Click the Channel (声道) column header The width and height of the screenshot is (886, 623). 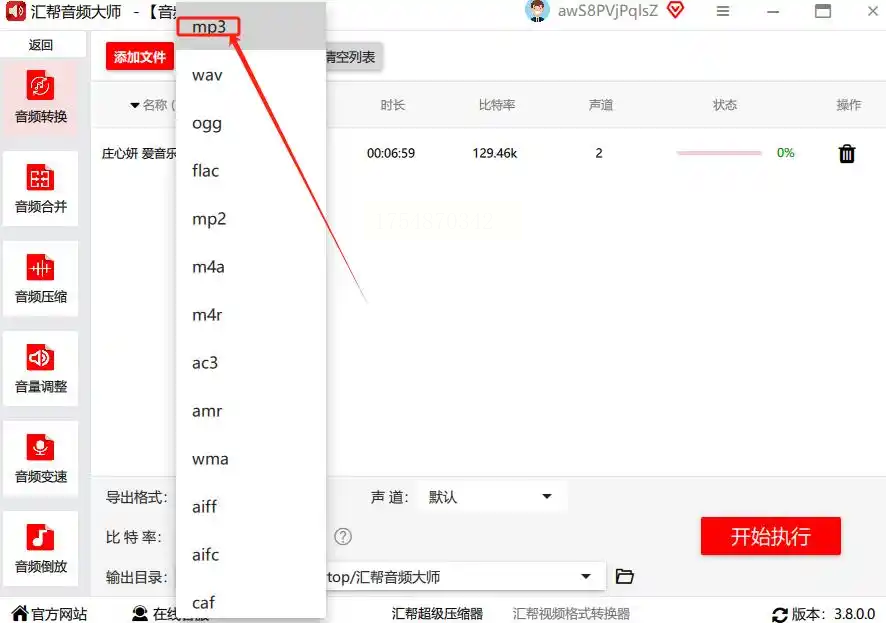(601, 104)
